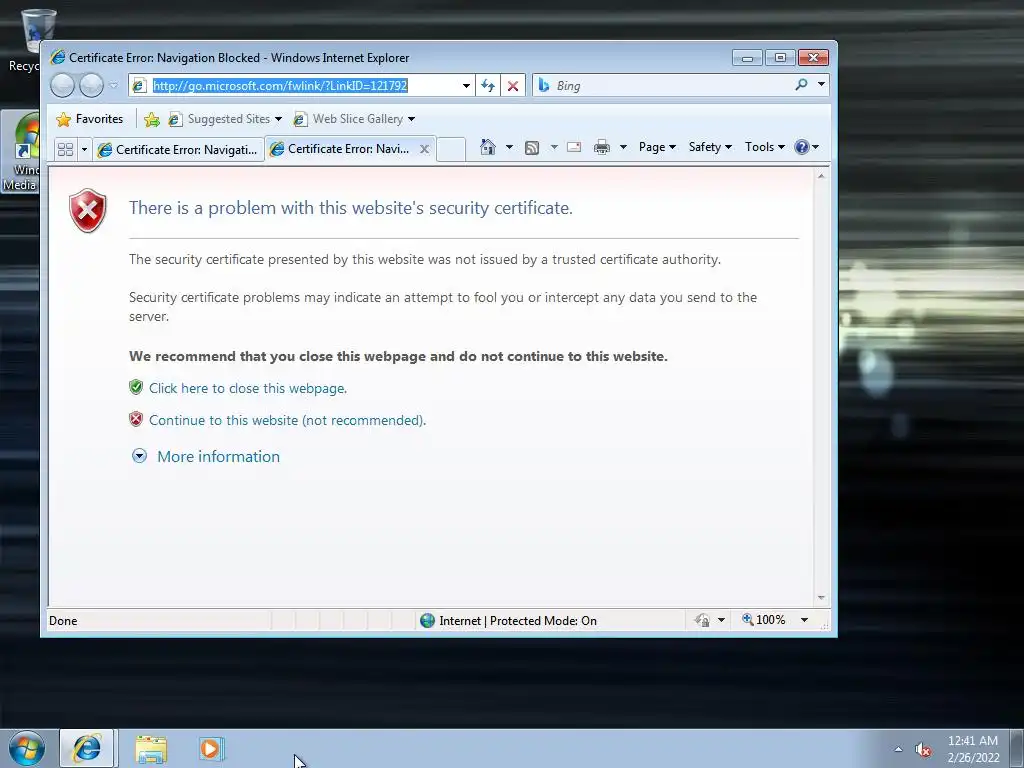Expand the Home button dropdown
Image resolution: width=1024 pixels, height=768 pixels.
[x=509, y=147]
